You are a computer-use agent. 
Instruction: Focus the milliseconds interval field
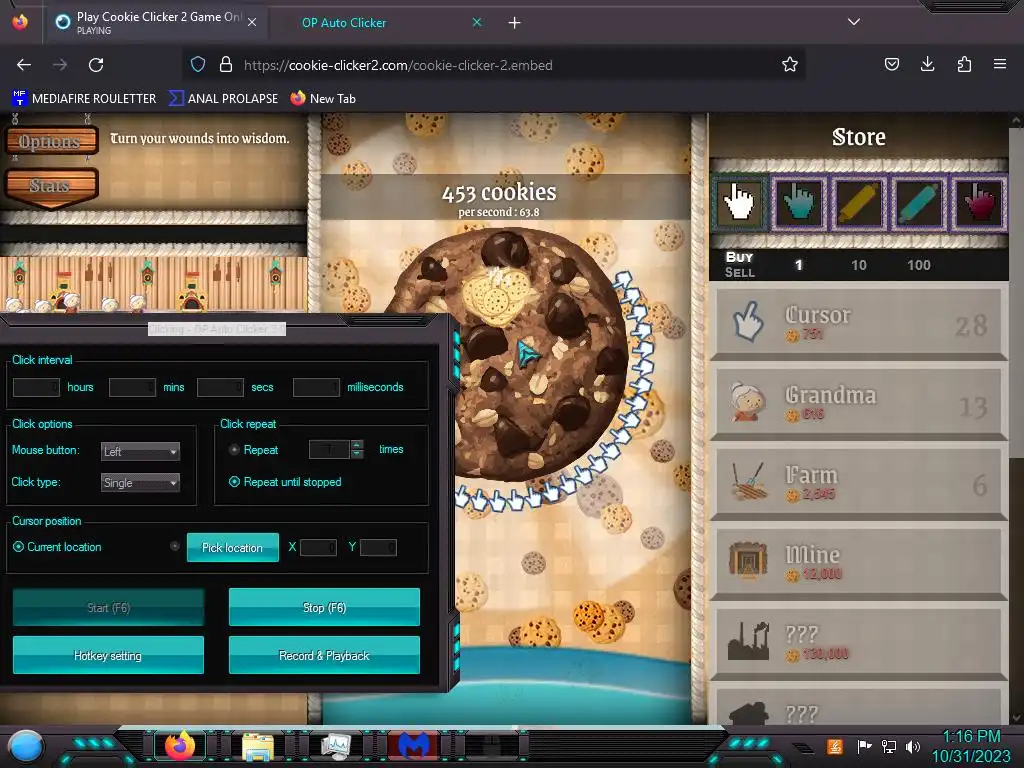point(317,387)
